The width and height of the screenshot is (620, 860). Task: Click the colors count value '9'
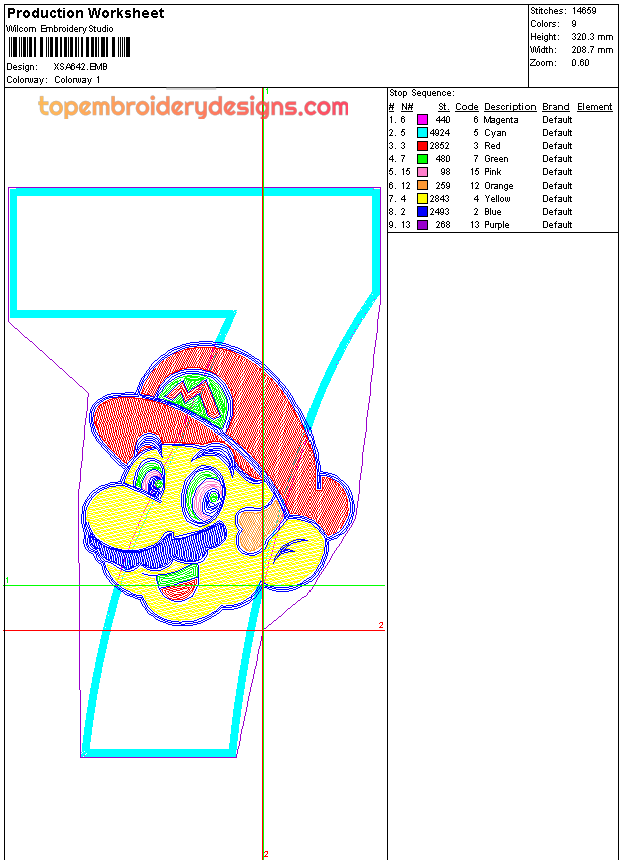pyautogui.click(x=574, y=24)
